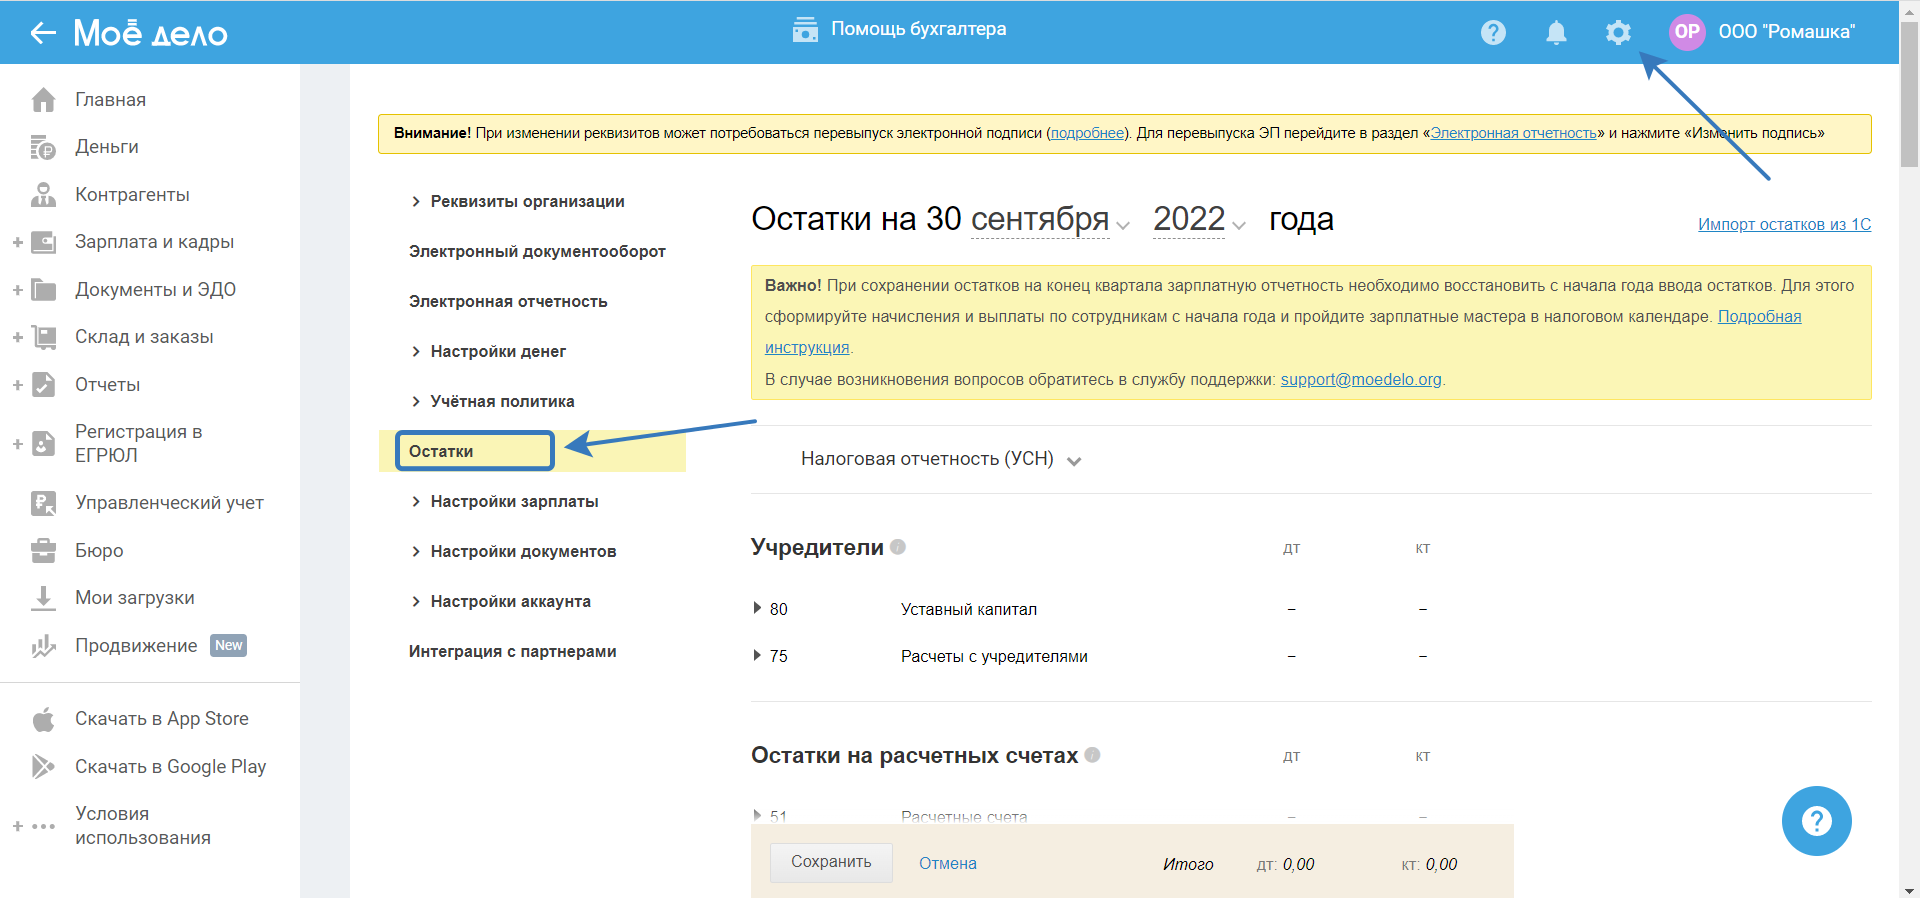Click the Документы и ЭДО folder icon
This screenshot has width=1920, height=898.
click(x=43, y=290)
